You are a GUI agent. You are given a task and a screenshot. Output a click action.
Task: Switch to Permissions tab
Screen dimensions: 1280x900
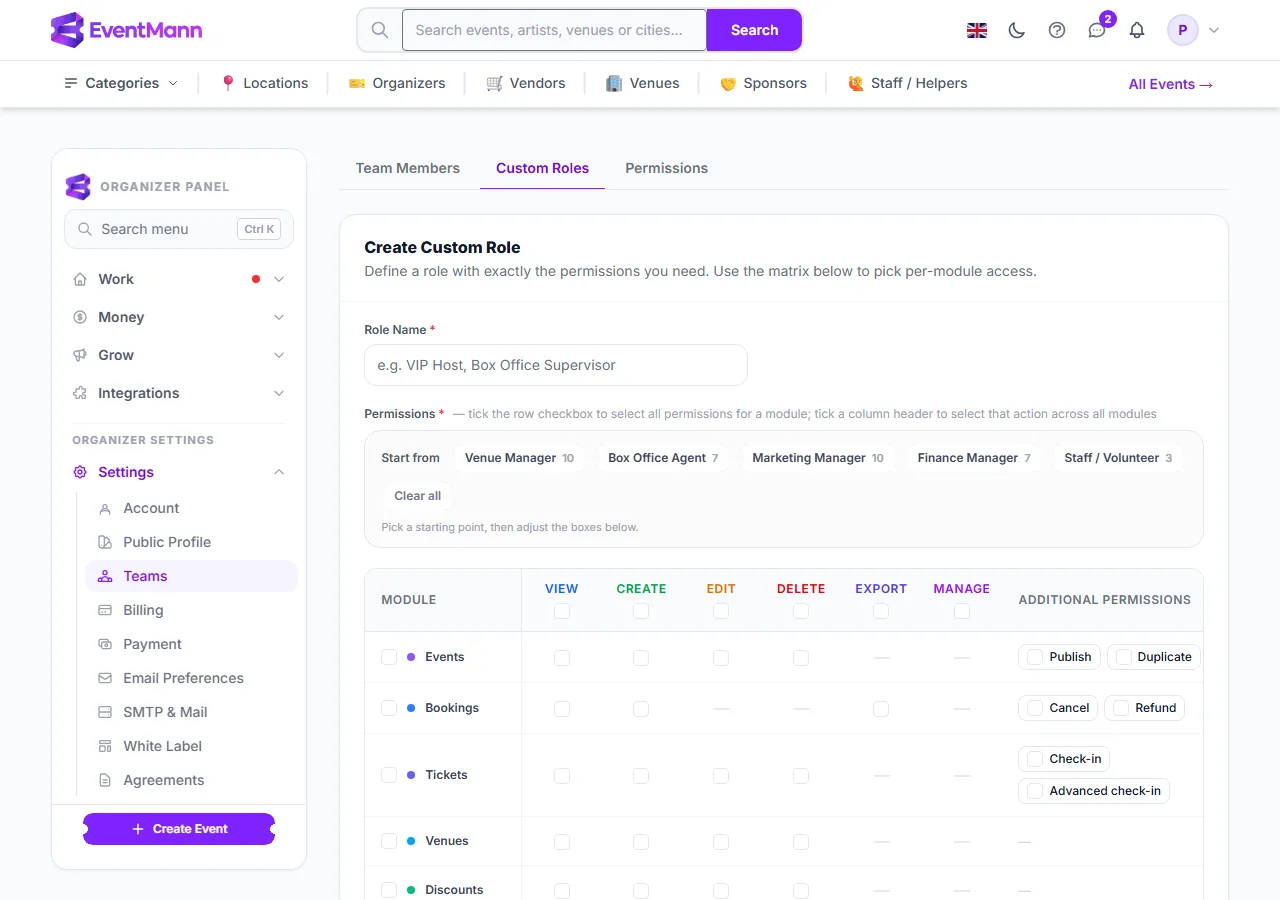[667, 168]
